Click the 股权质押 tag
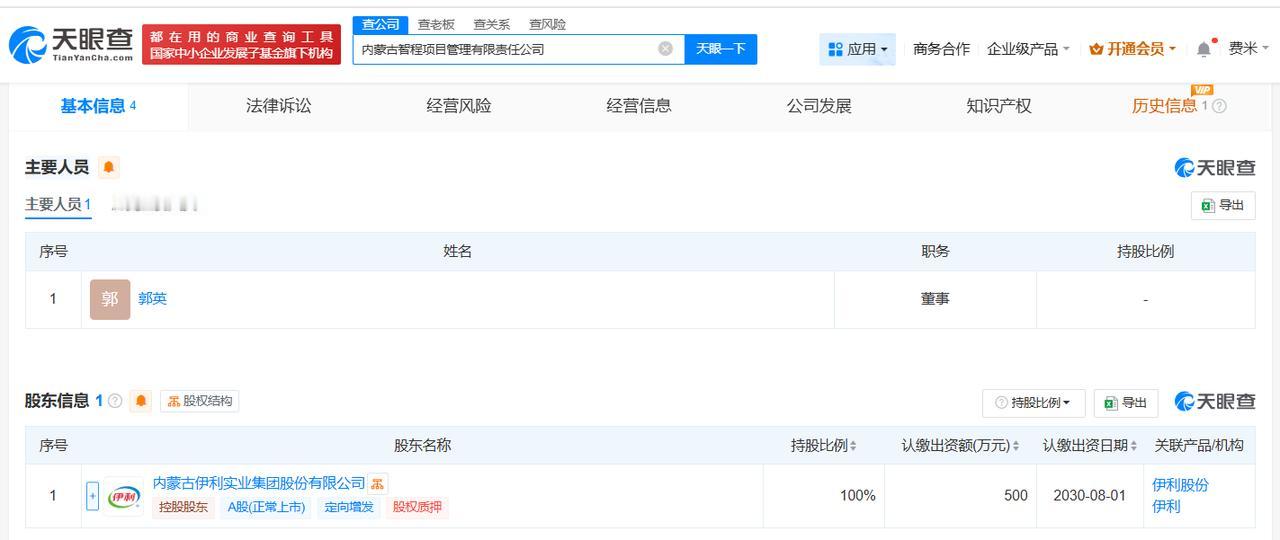This screenshot has width=1280, height=540. click(x=417, y=507)
